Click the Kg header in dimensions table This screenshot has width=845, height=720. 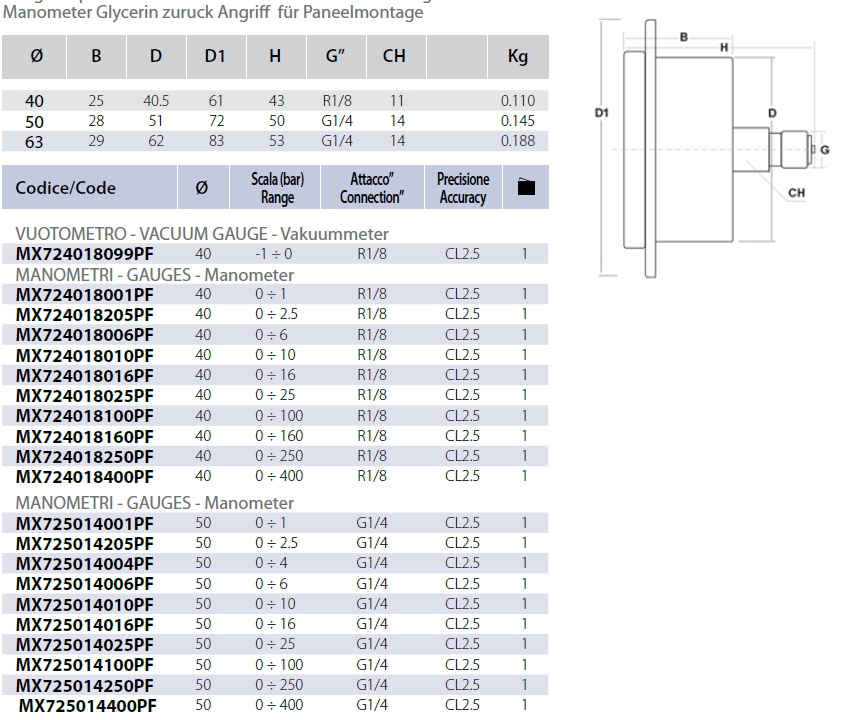pos(518,56)
